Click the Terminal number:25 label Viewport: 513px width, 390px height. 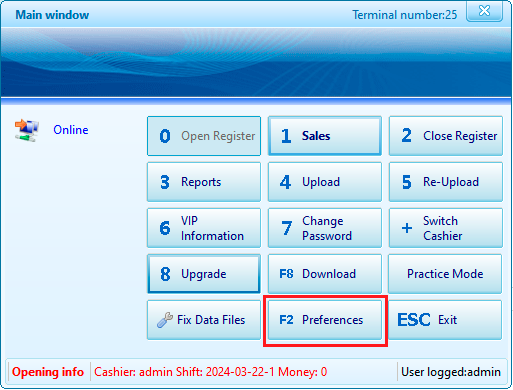(x=405, y=15)
